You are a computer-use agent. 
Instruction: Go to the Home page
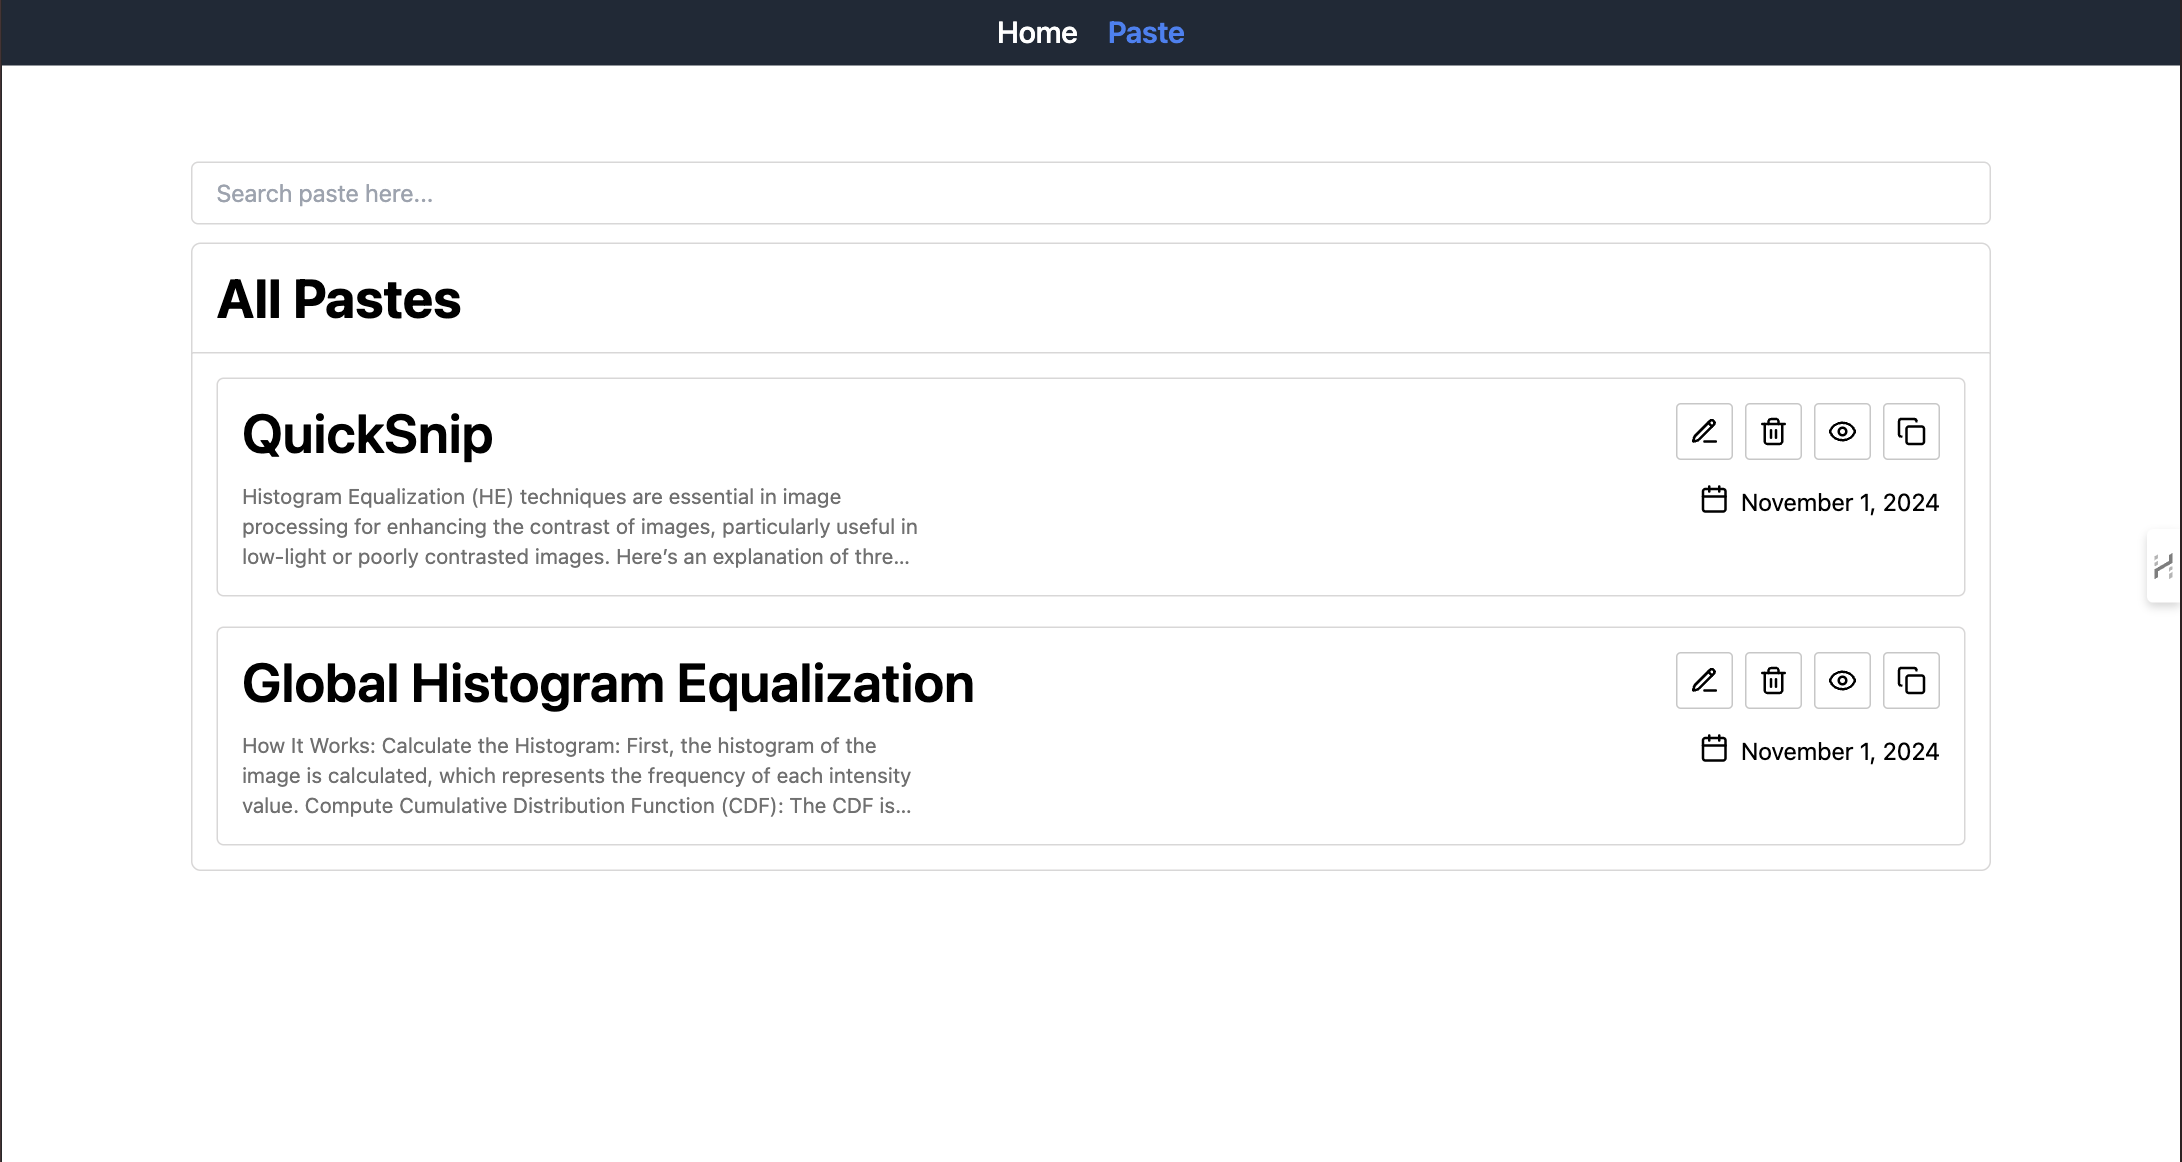(x=1037, y=33)
